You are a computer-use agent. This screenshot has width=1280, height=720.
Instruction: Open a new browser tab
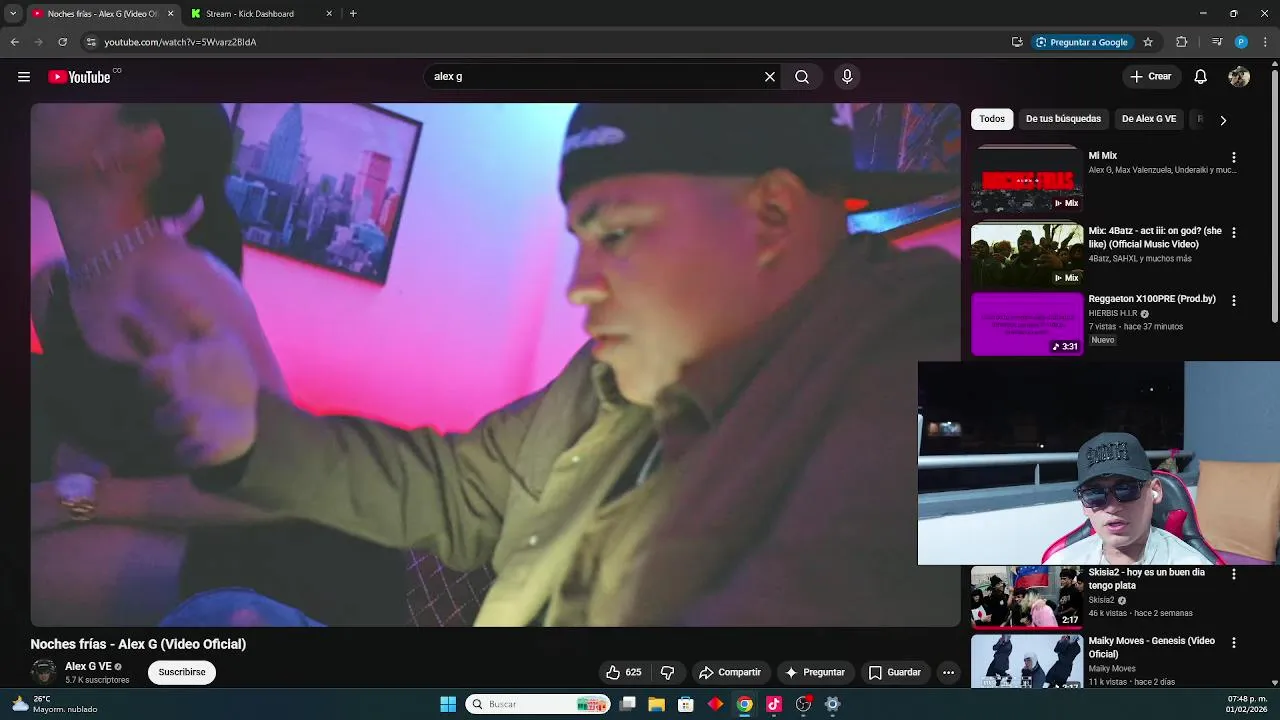point(353,14)
